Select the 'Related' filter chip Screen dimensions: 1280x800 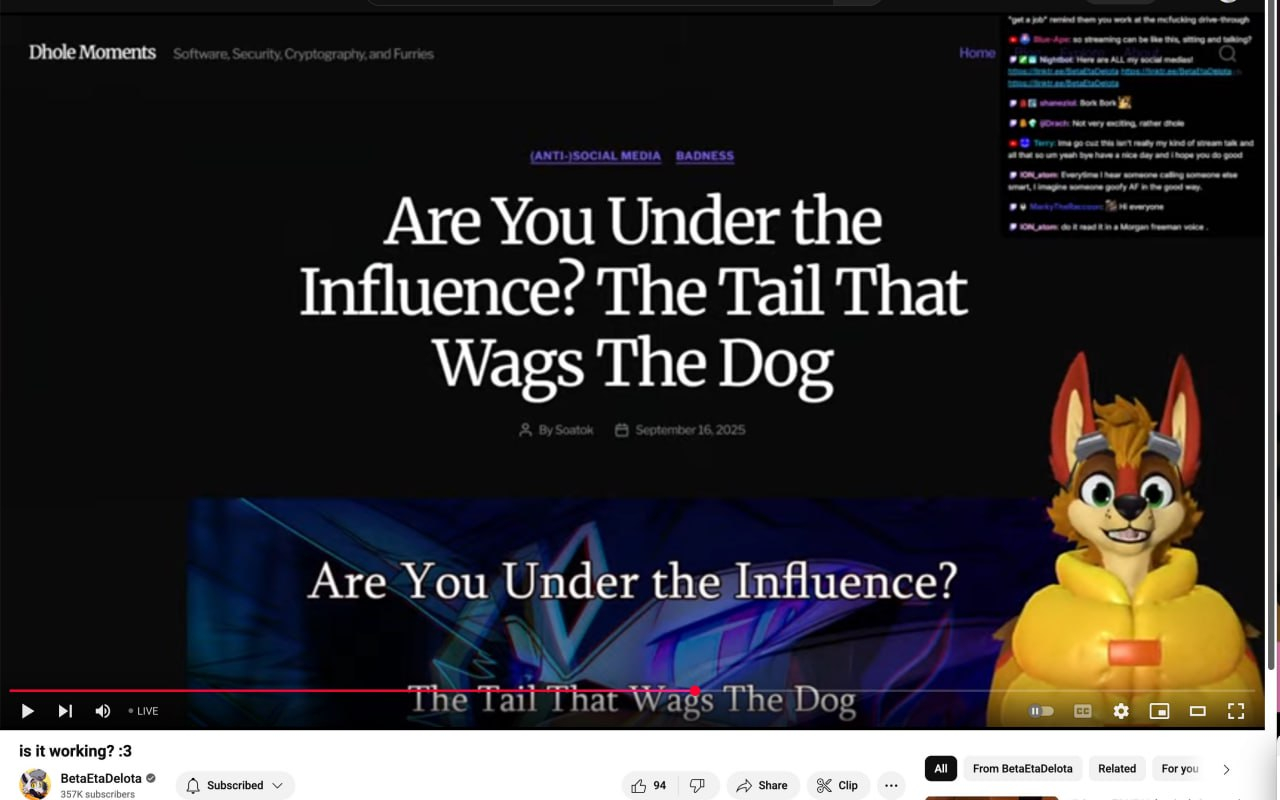click(1117, 768)
